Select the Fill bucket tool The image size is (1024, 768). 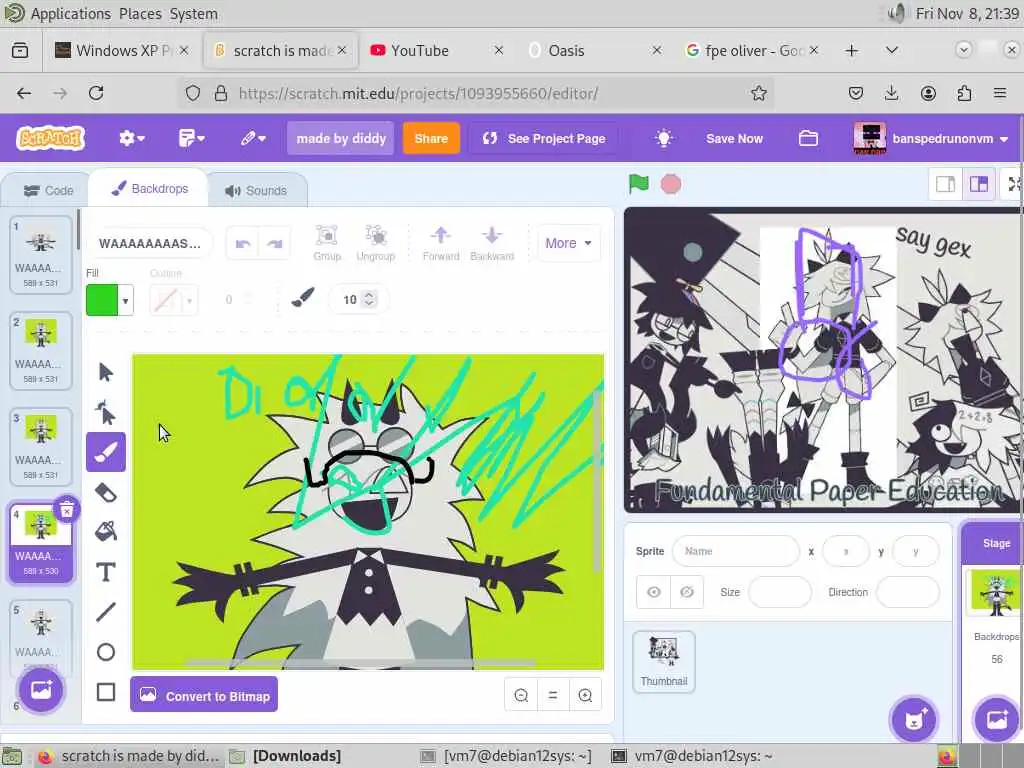click(x=106, y=532)
